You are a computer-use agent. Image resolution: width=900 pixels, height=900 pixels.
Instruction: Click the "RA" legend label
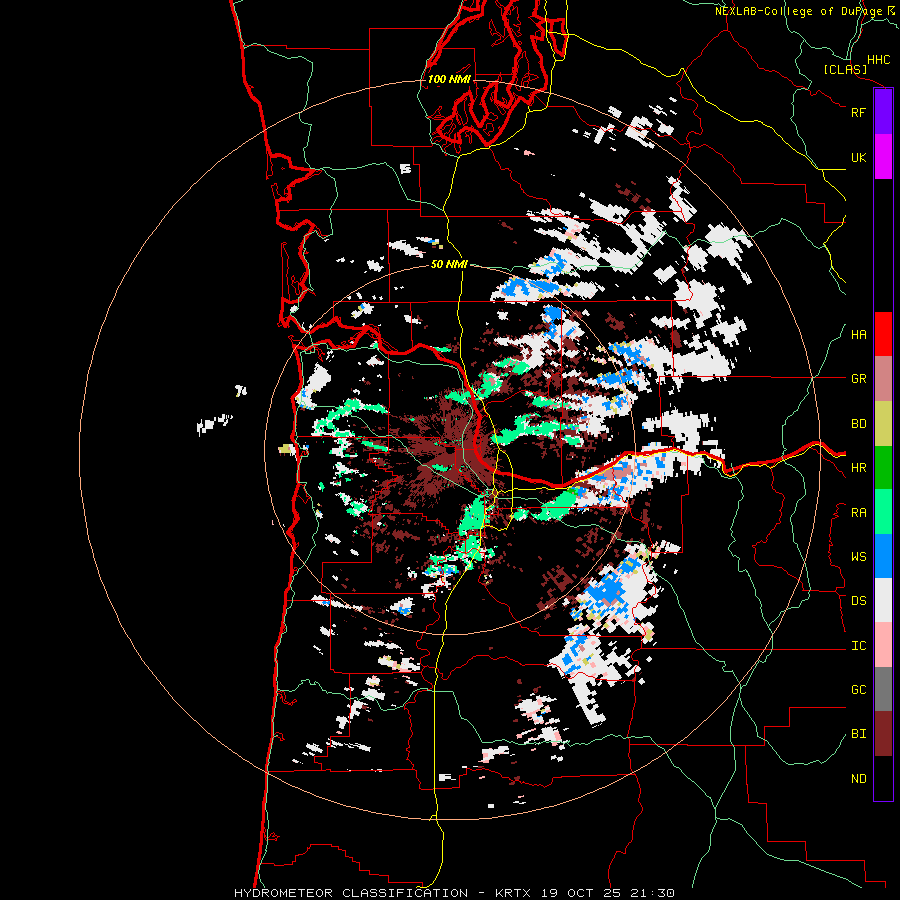click(858, 512)
